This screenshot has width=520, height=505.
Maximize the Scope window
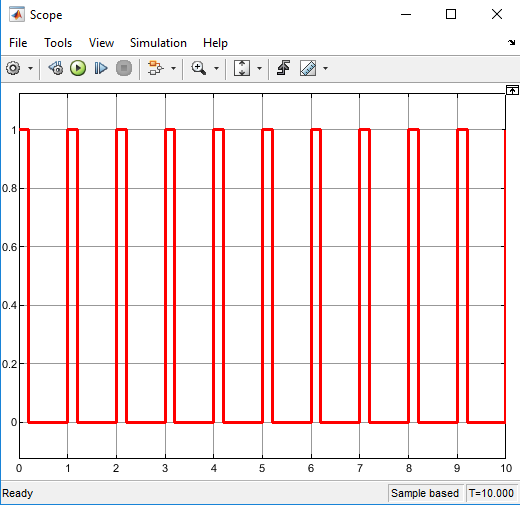point(451,14)
